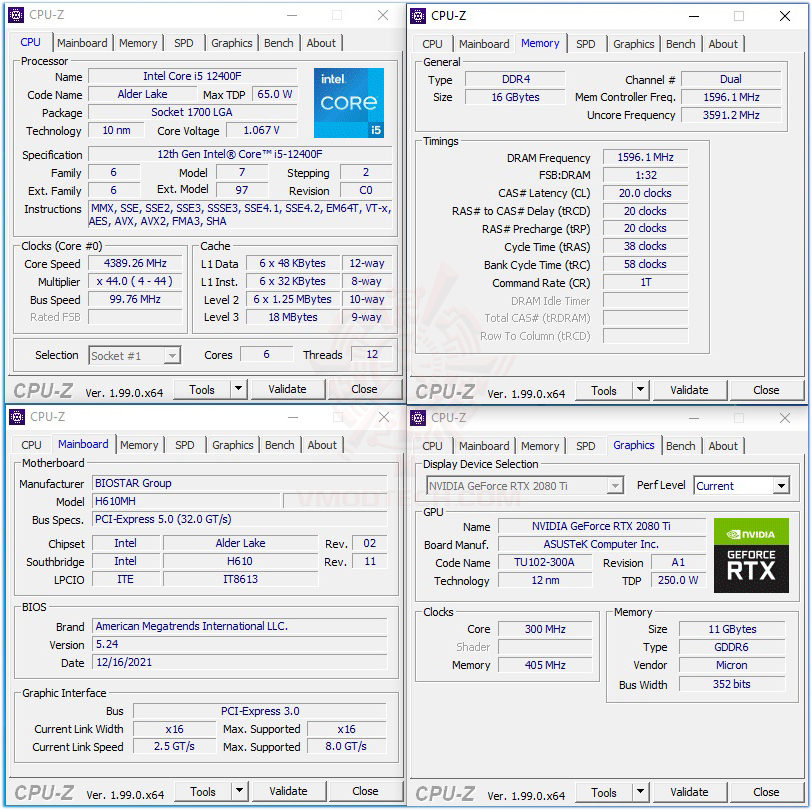Image resolution: width=812 pixels, height=810 pixels.
Task: Open the Bench tab in the CPU window
Action: pyautogui.click(x=279, y=43)
